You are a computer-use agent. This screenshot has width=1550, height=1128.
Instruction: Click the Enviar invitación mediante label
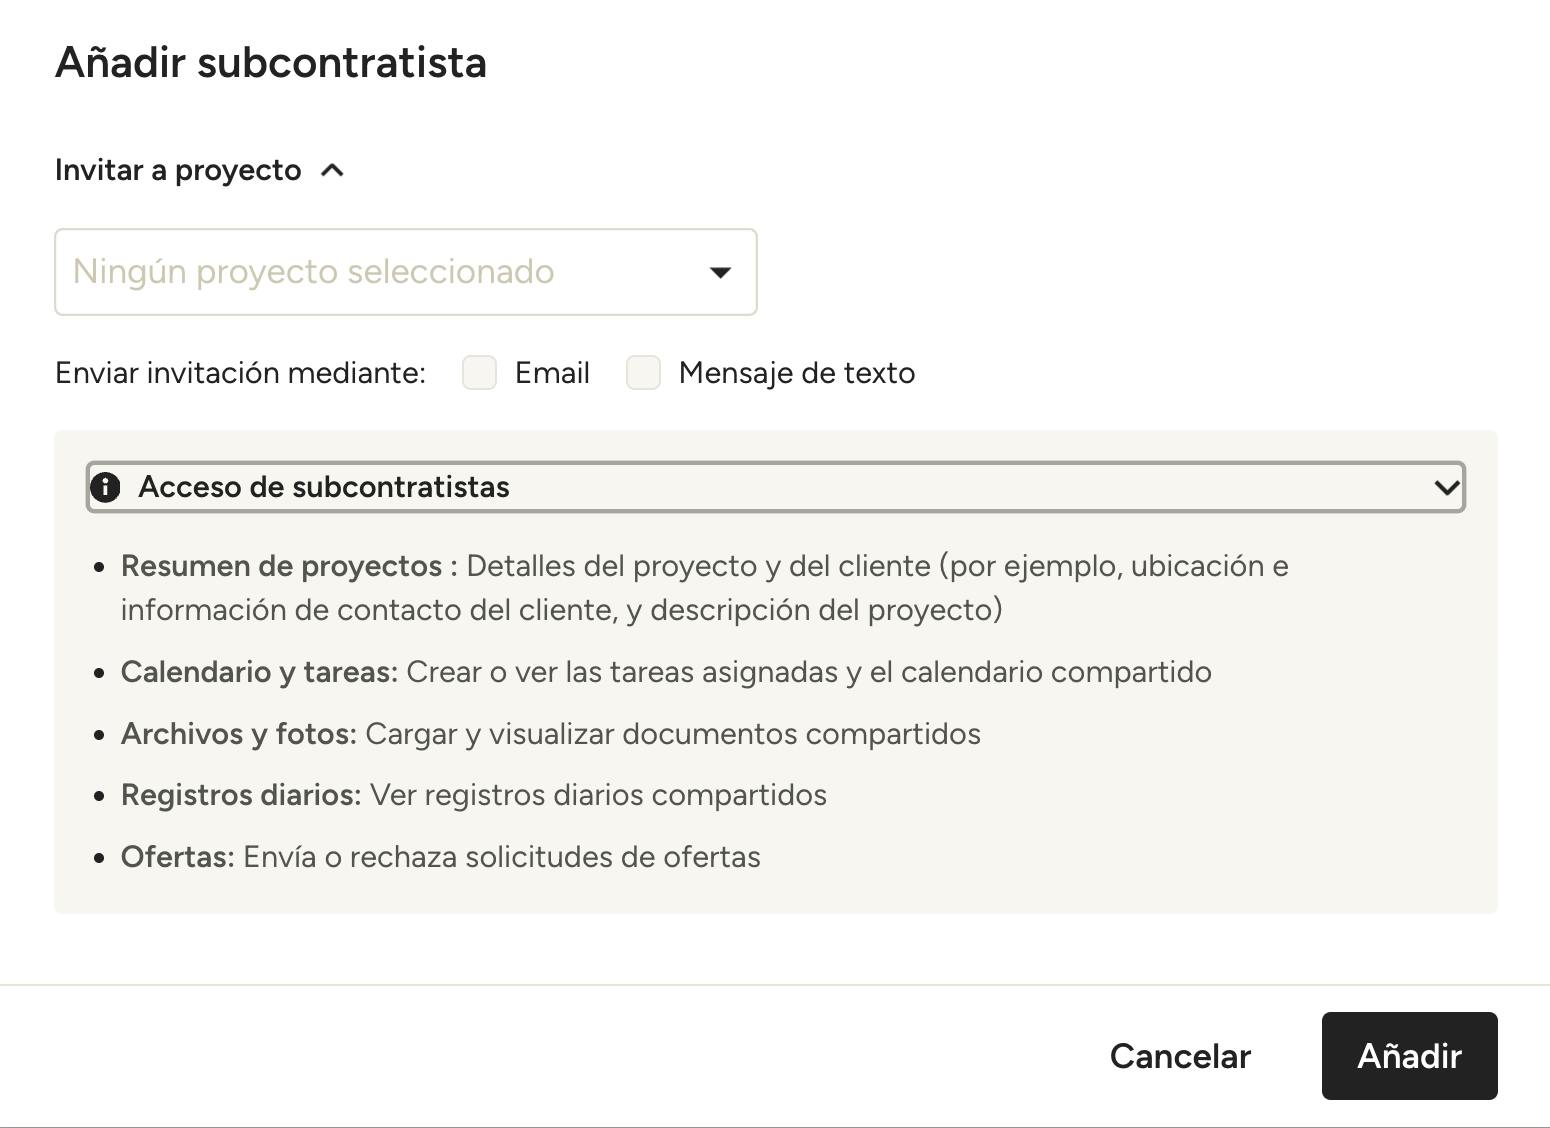point(240,373)
